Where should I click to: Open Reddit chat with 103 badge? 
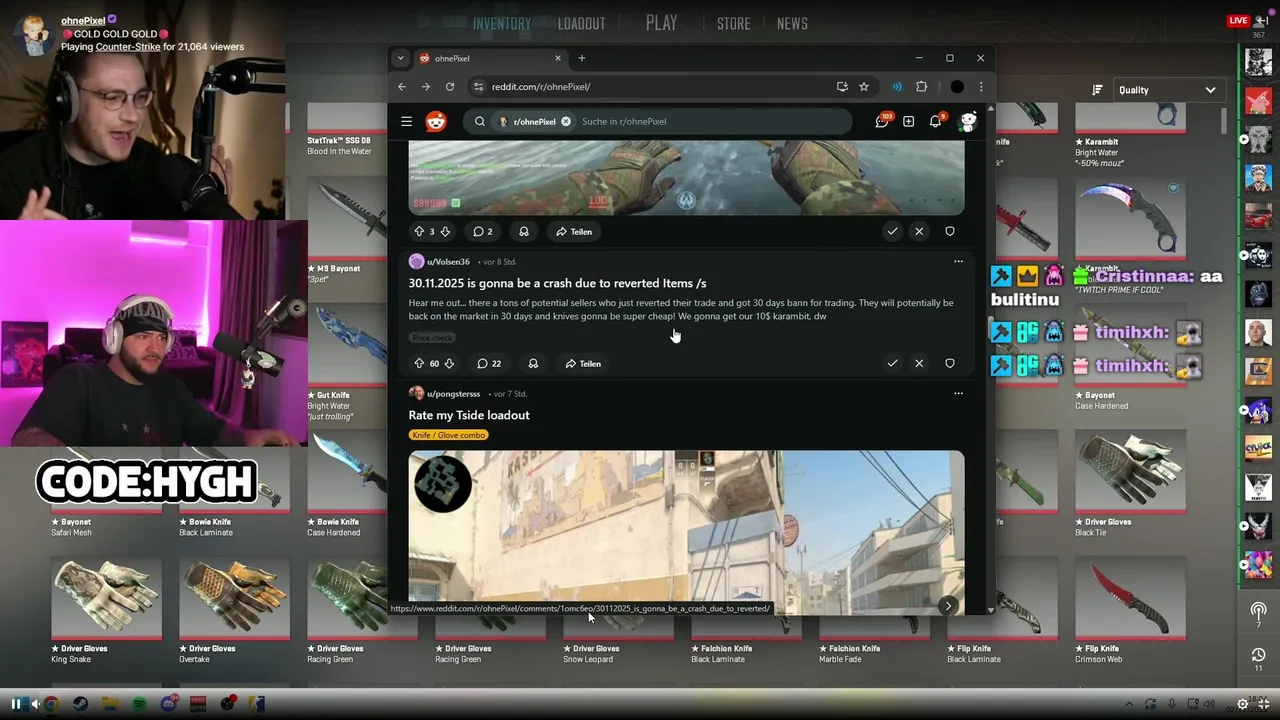point(883,120)
